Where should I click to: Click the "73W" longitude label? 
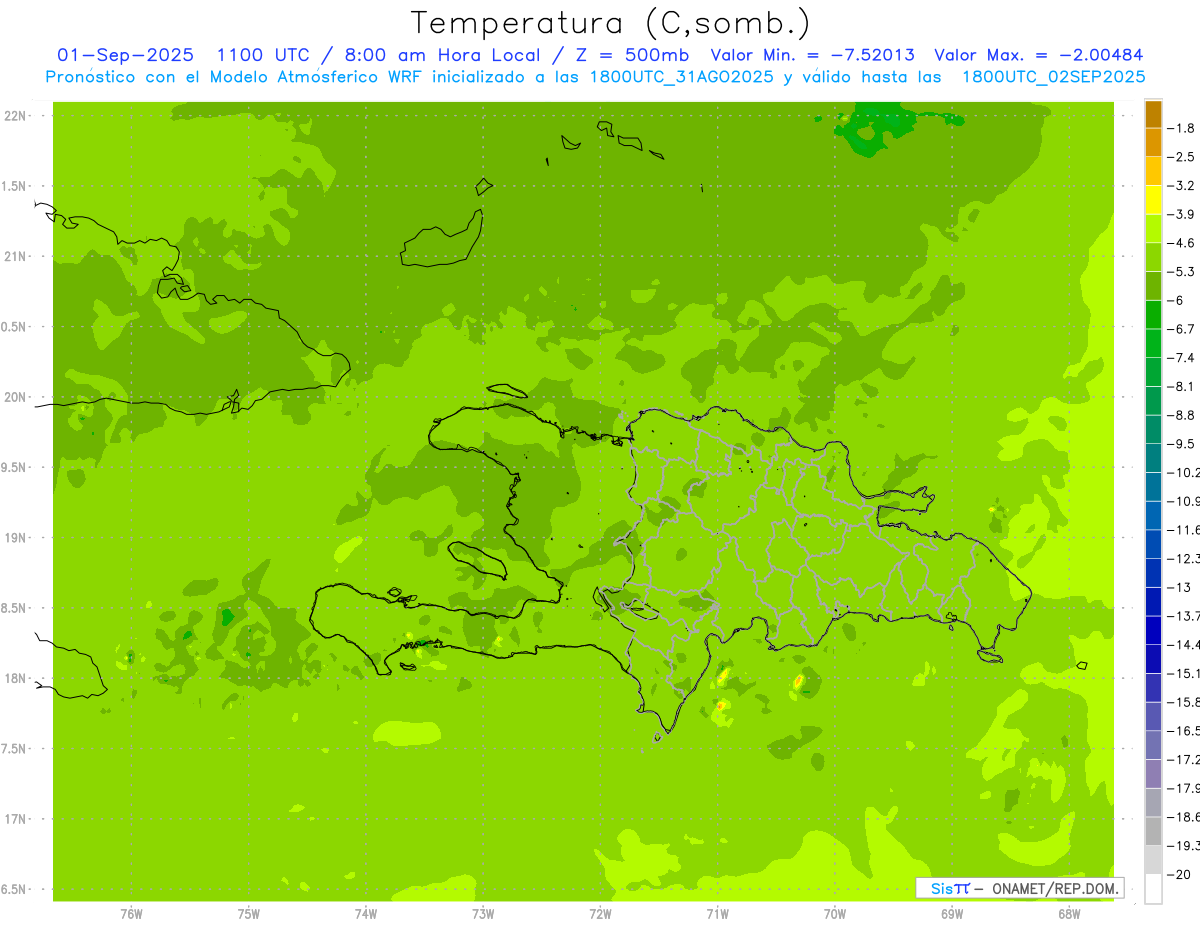click(x=483, y=913)
